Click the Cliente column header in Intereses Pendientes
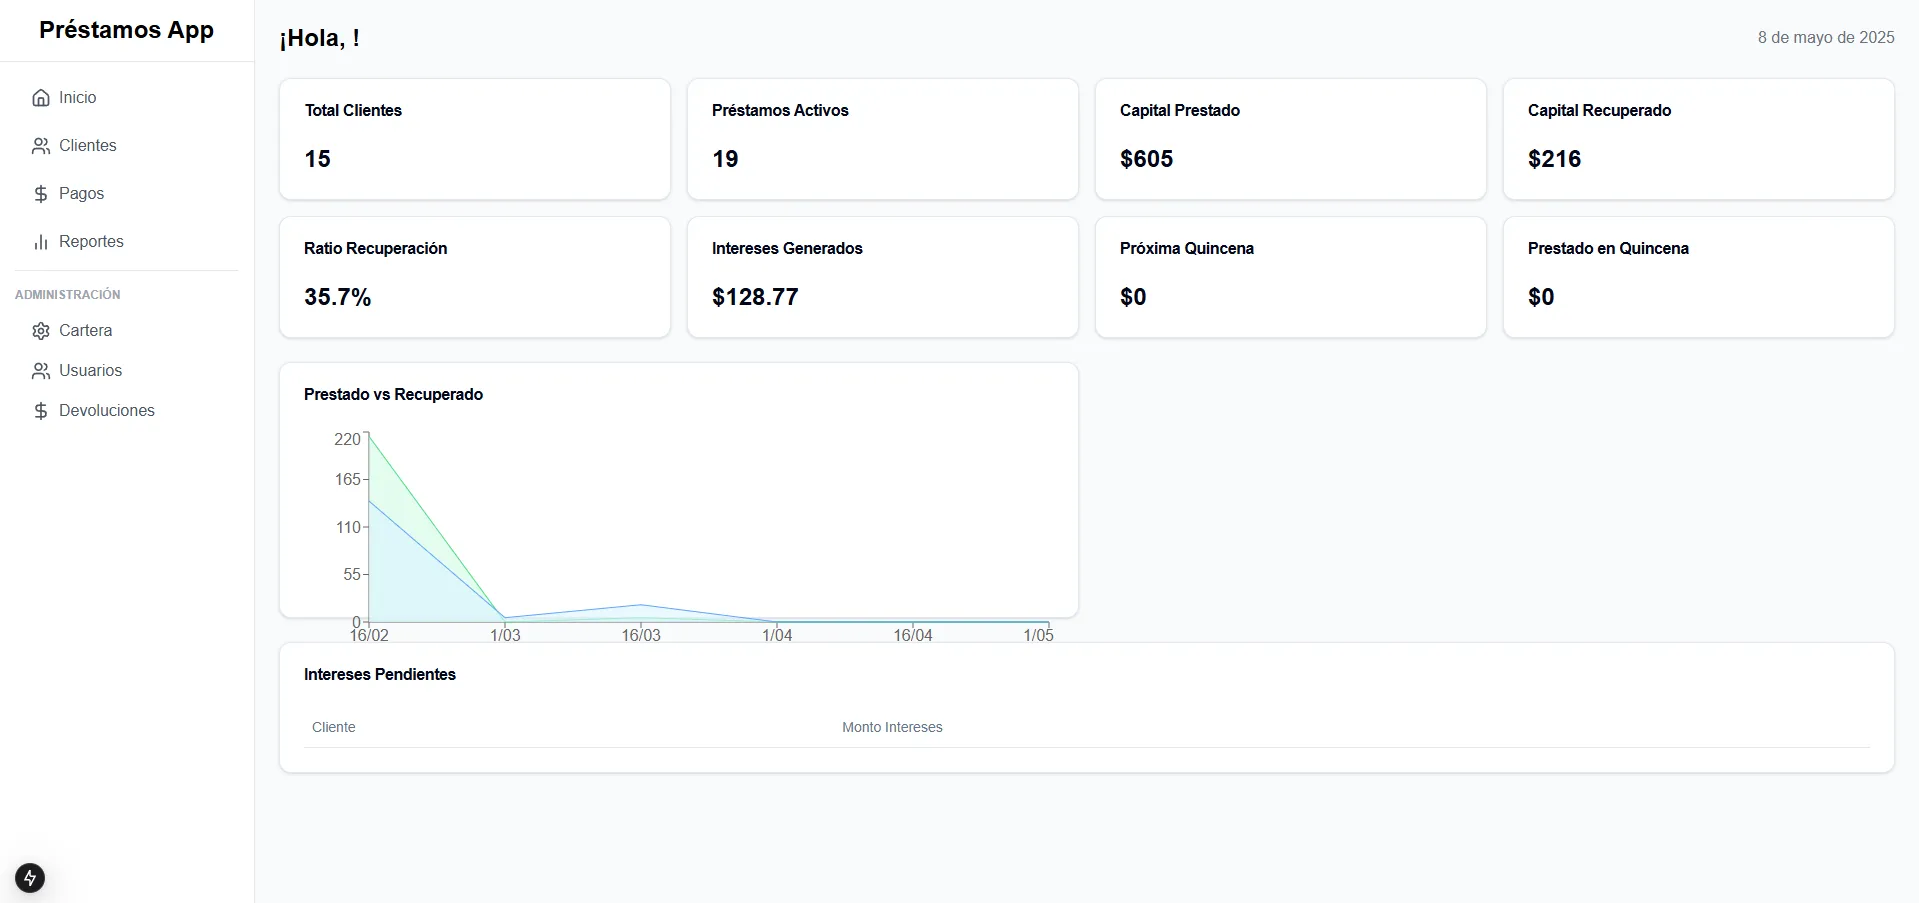Image resolution: width=1919 pixels, height=903 pixels. coord(333,727)
